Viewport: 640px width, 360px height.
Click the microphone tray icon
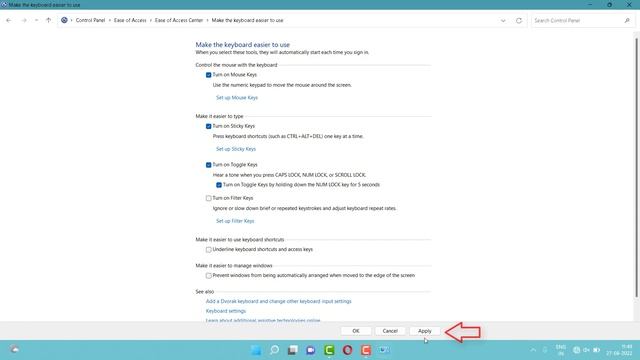pos(545,350)
